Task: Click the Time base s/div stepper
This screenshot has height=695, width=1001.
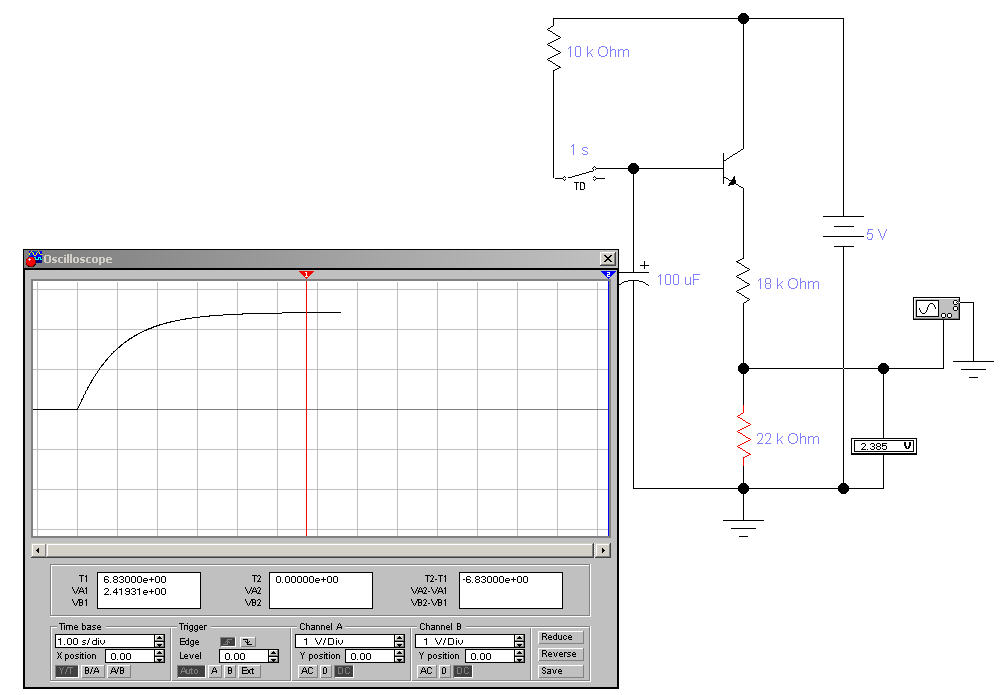Action: click(x=160, y=641)
